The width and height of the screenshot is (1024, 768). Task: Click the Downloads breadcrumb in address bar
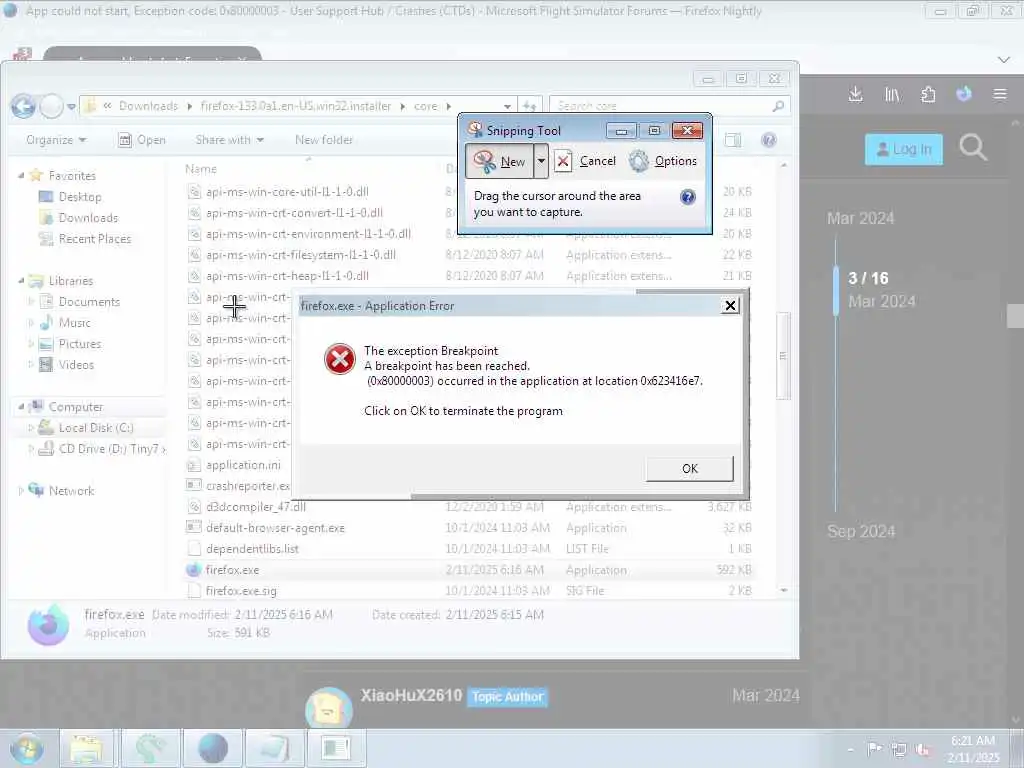148,106
